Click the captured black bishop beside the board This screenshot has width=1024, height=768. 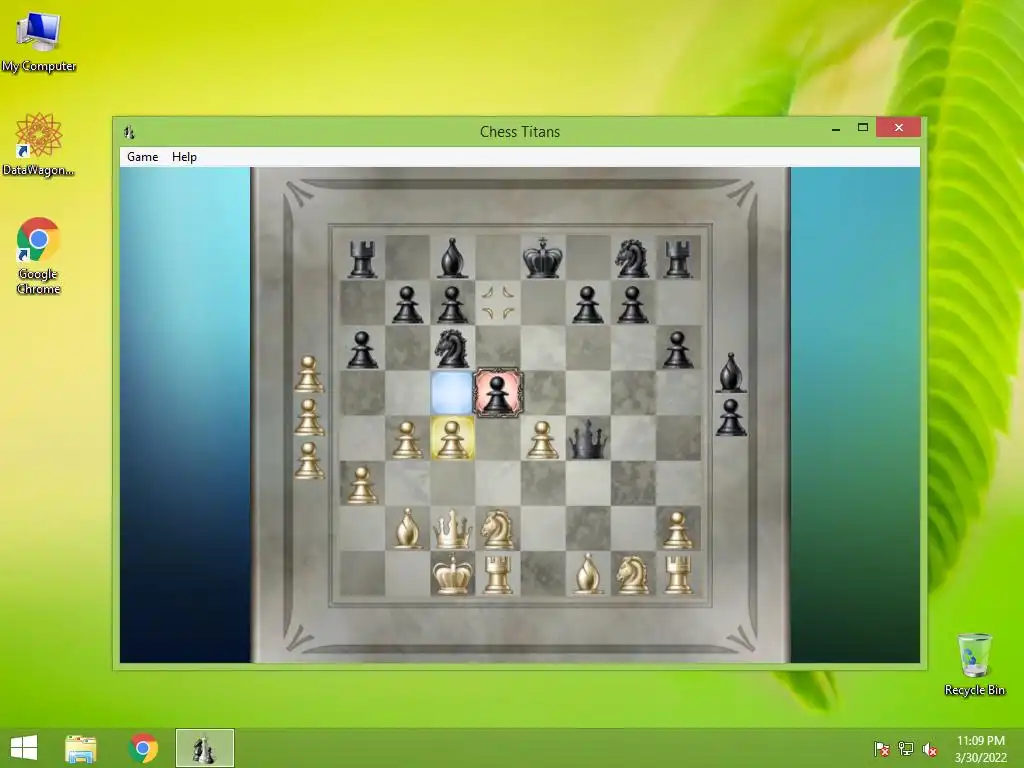[x=731, y=372]
